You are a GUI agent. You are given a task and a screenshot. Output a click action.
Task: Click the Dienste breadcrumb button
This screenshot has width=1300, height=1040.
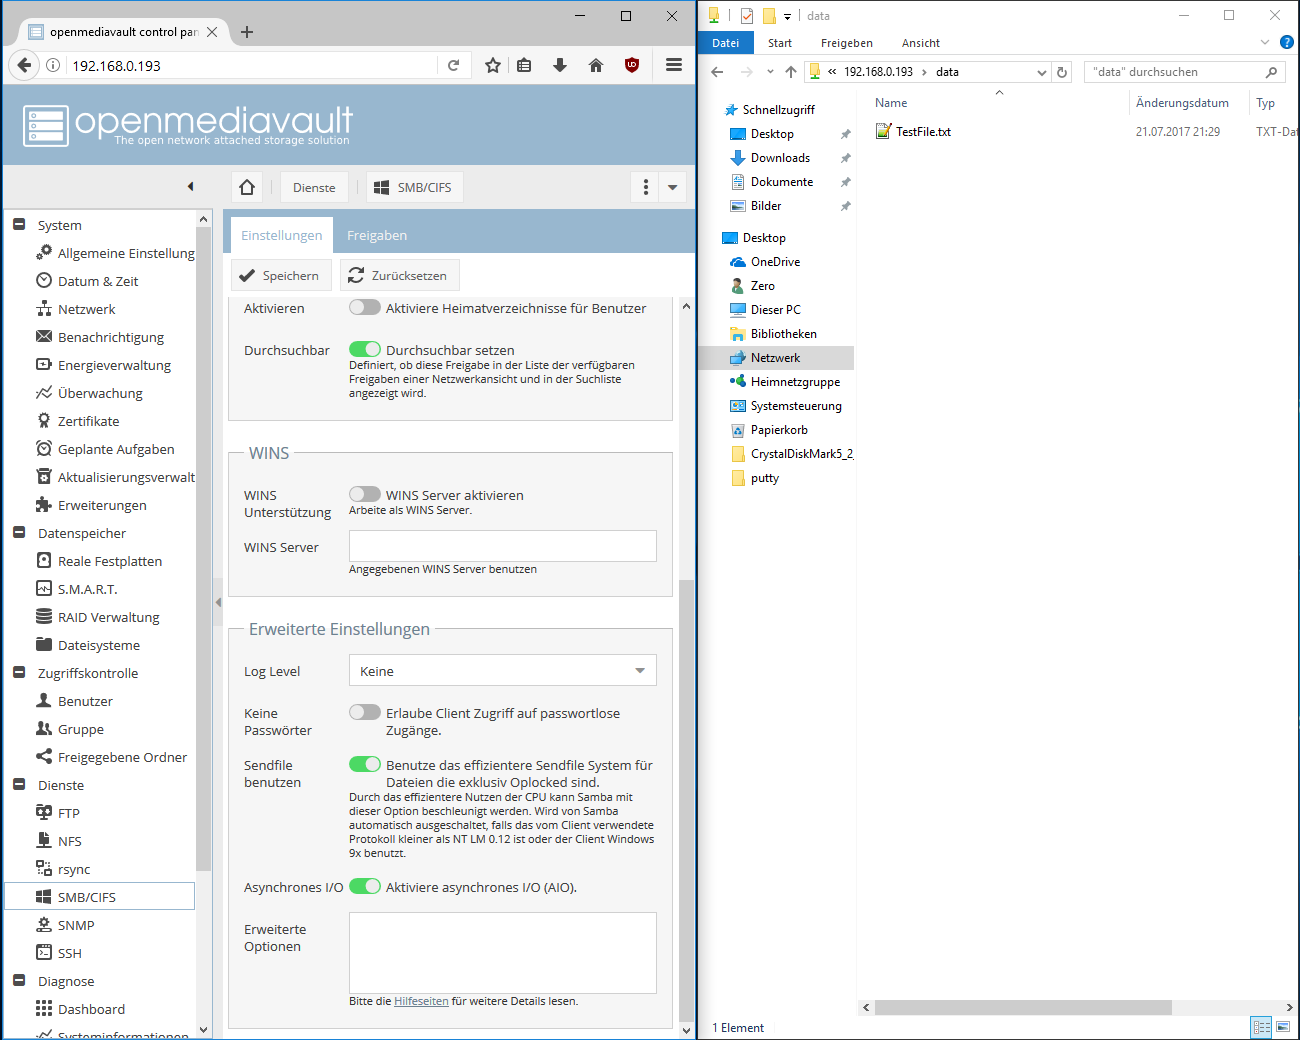tap(314, 187)
